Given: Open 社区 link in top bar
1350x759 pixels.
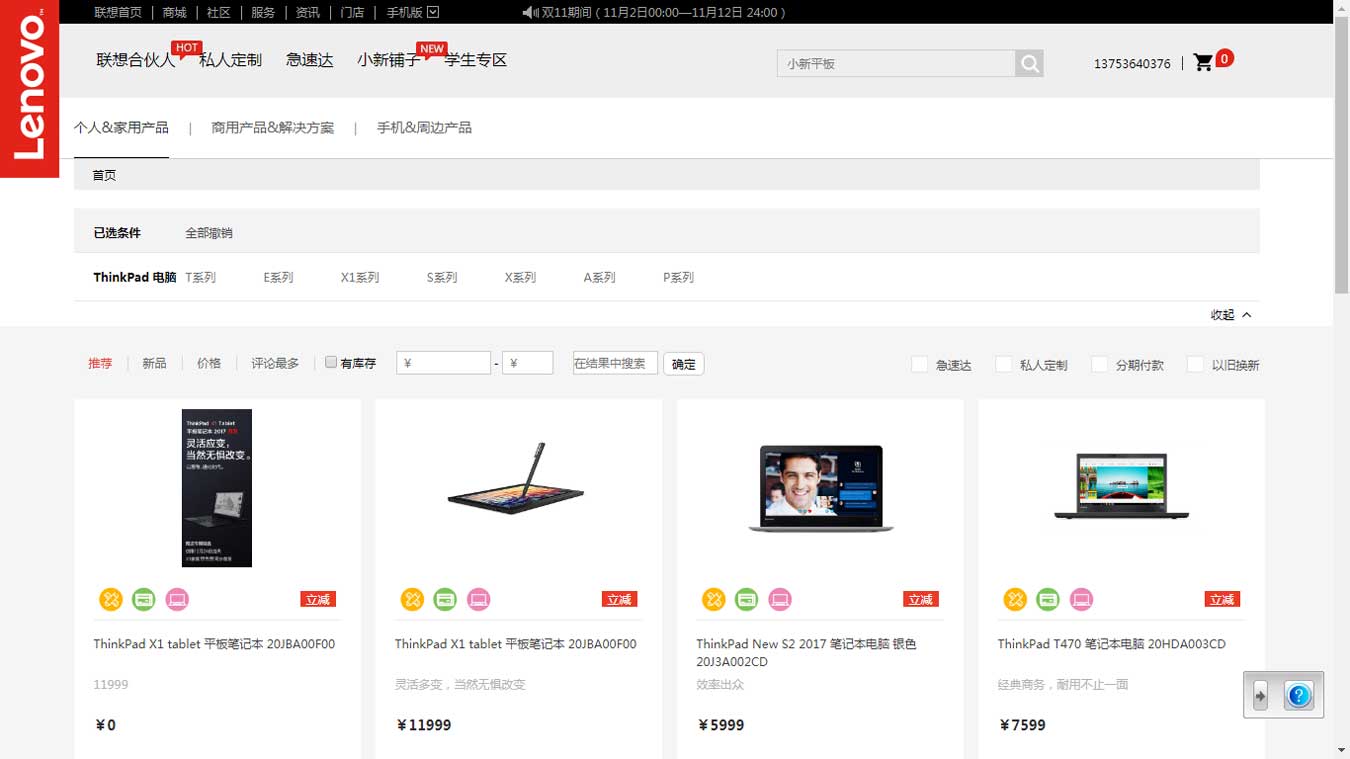Looking at the screenshot, I should tap(219, 12).
